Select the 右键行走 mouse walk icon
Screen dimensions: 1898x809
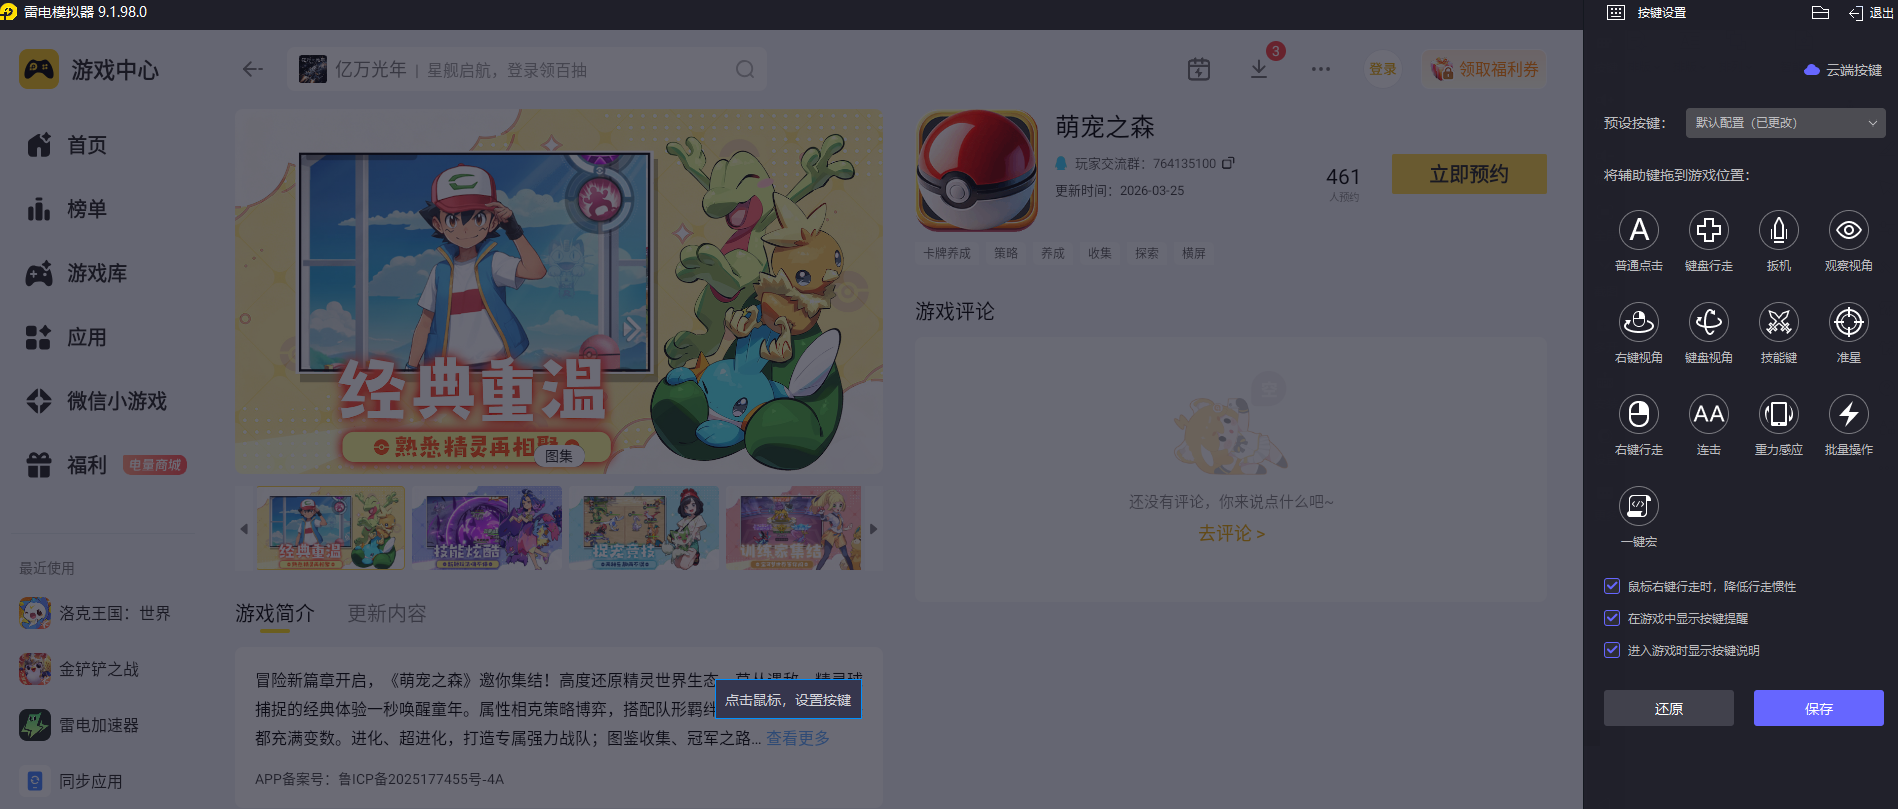[x=1638, y=414]
